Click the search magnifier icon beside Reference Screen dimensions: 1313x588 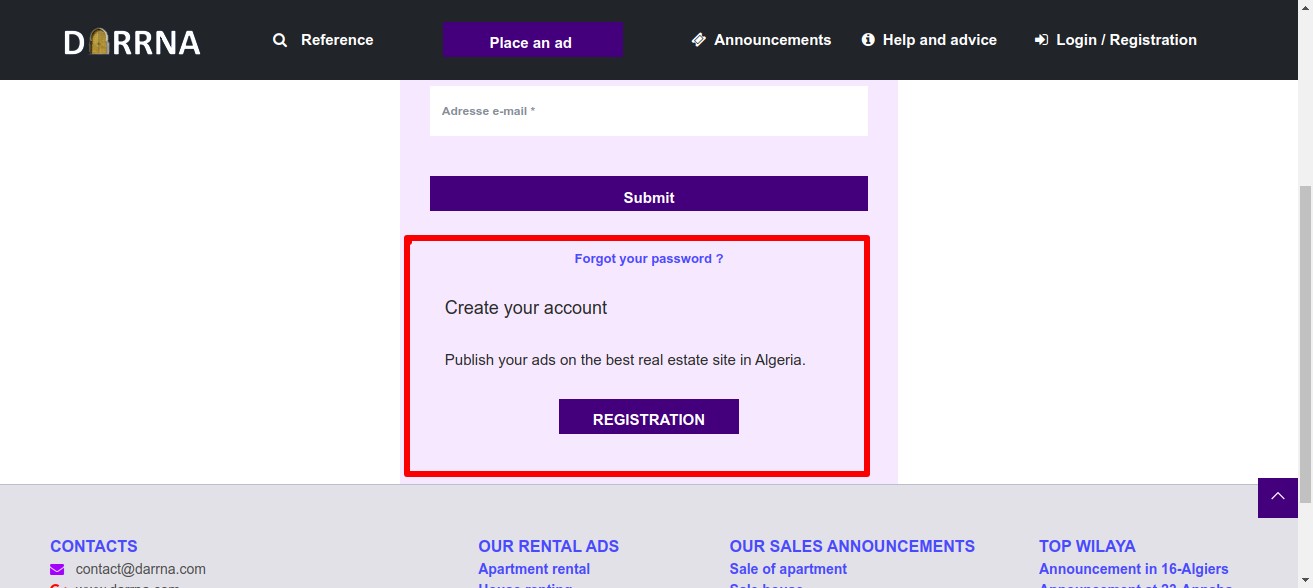280,40
